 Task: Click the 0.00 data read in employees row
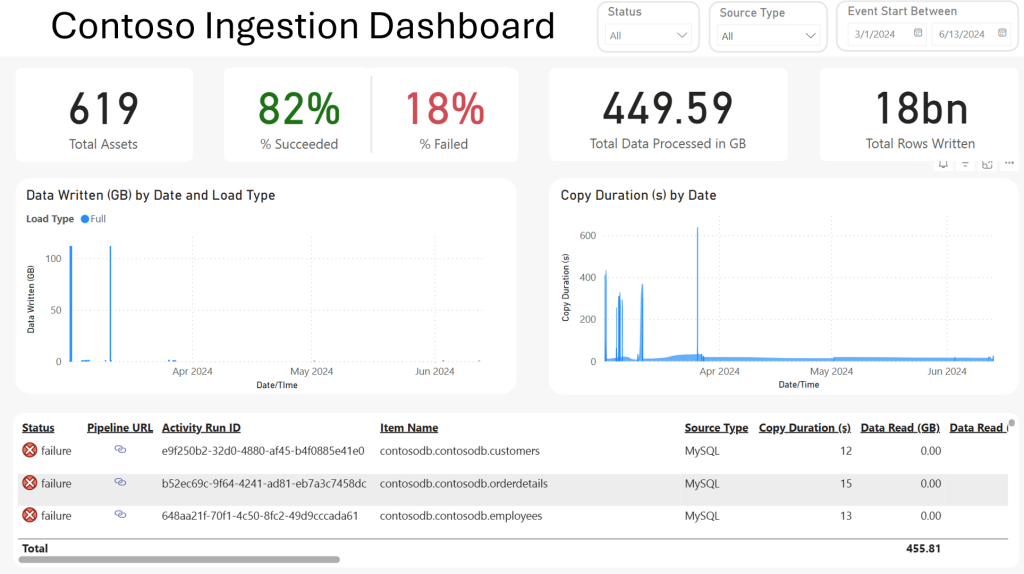pyautogui.click(x=931, y=516)
